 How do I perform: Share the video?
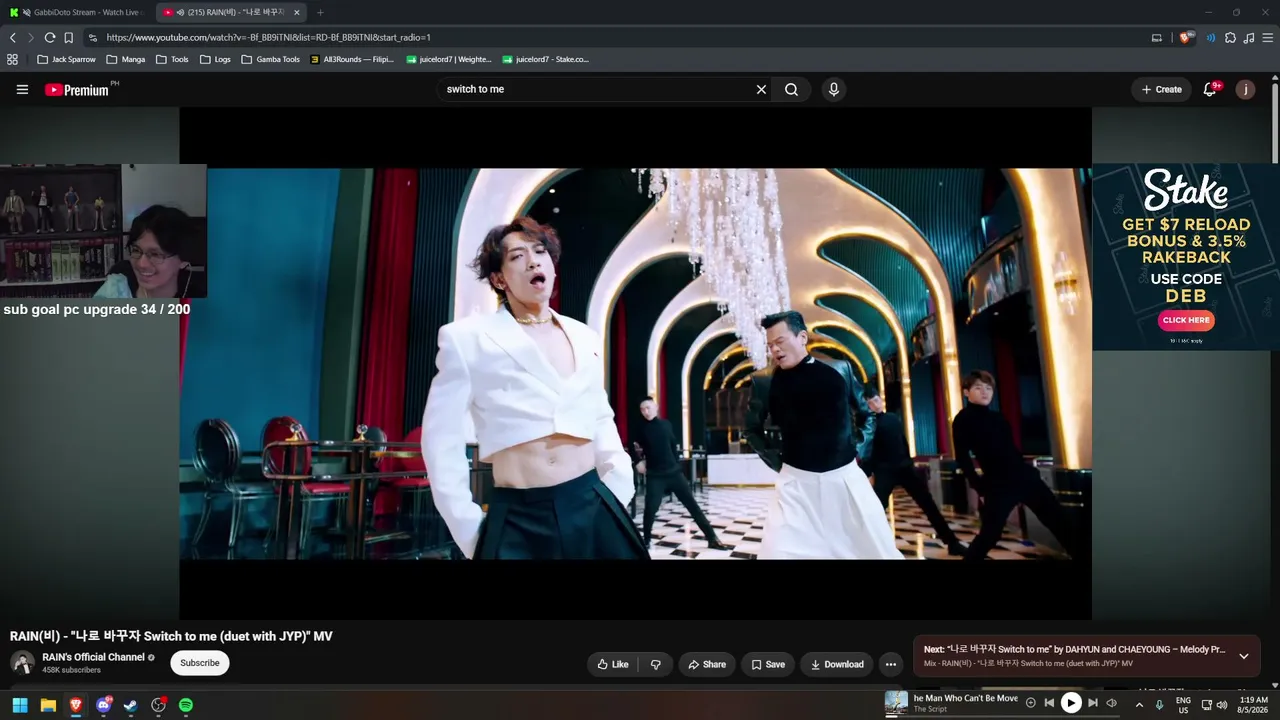coord(707,664)
